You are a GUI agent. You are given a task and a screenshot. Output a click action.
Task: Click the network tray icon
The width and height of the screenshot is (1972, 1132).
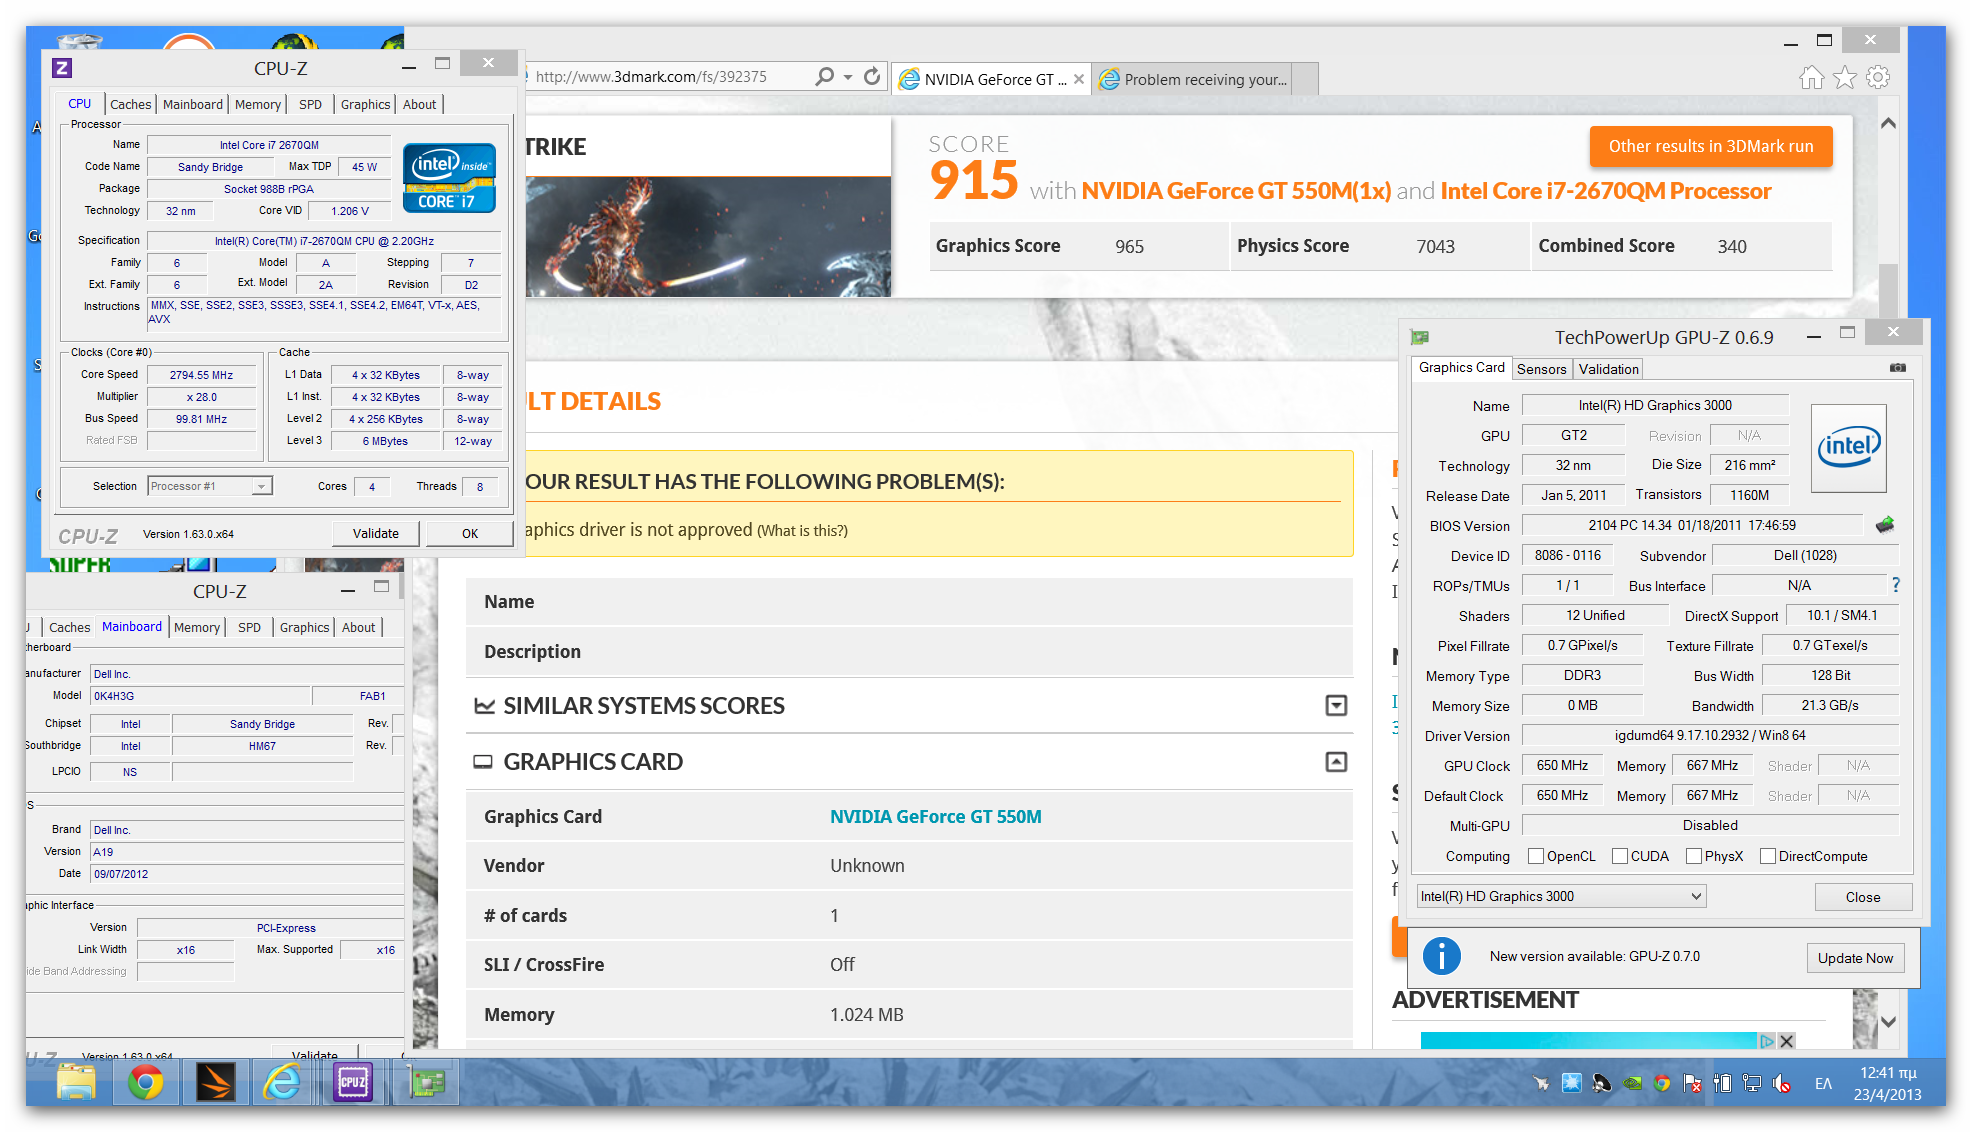[x=1752, y=1083]
